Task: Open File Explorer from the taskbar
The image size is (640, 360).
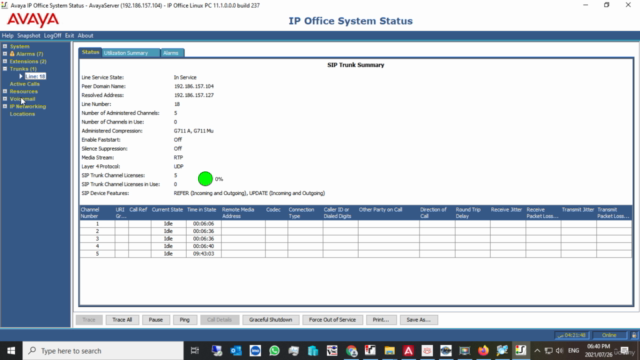Action: pyautogui.click(x=389, y=351)
